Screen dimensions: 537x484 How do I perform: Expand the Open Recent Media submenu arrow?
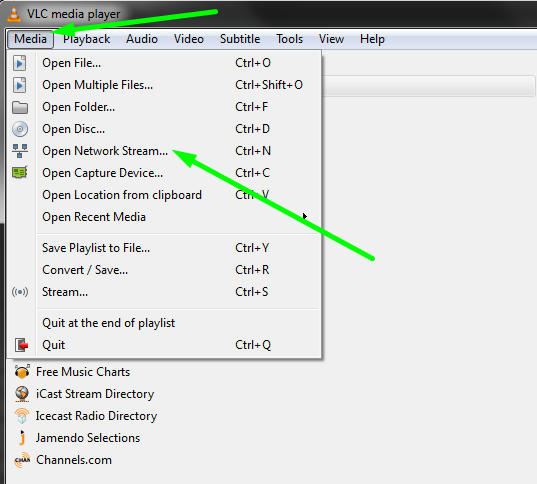click(304, 216)
